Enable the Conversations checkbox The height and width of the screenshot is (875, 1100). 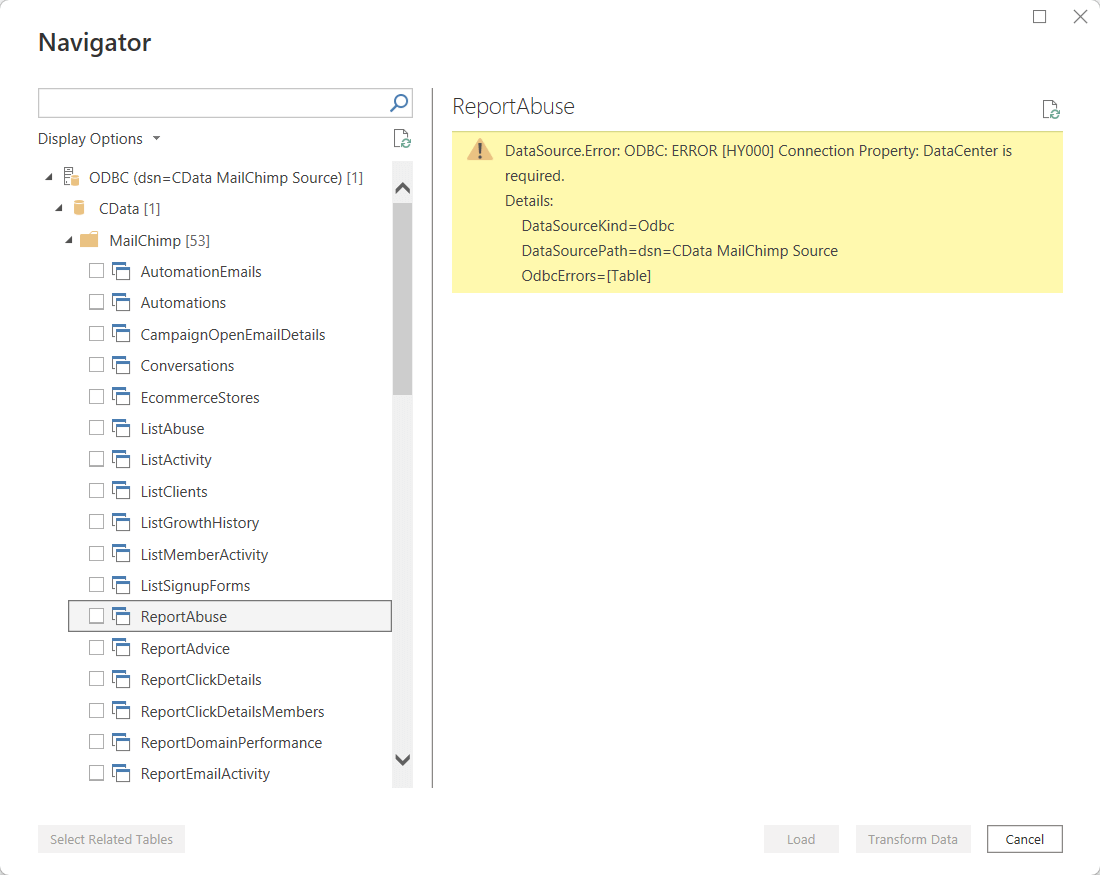96,364
